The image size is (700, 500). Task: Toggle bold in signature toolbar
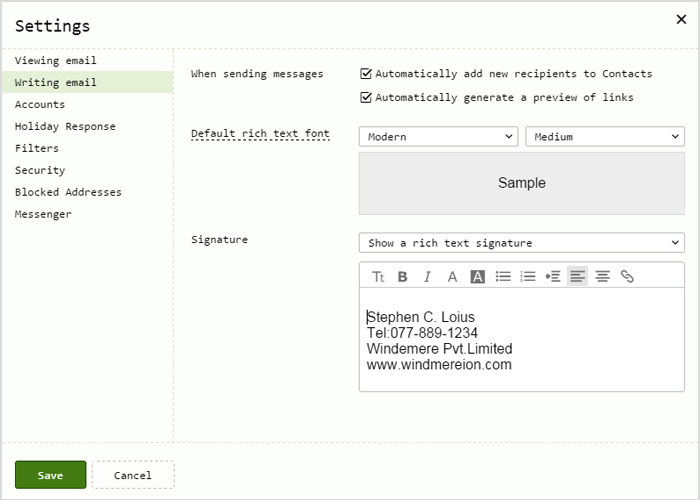402,277
